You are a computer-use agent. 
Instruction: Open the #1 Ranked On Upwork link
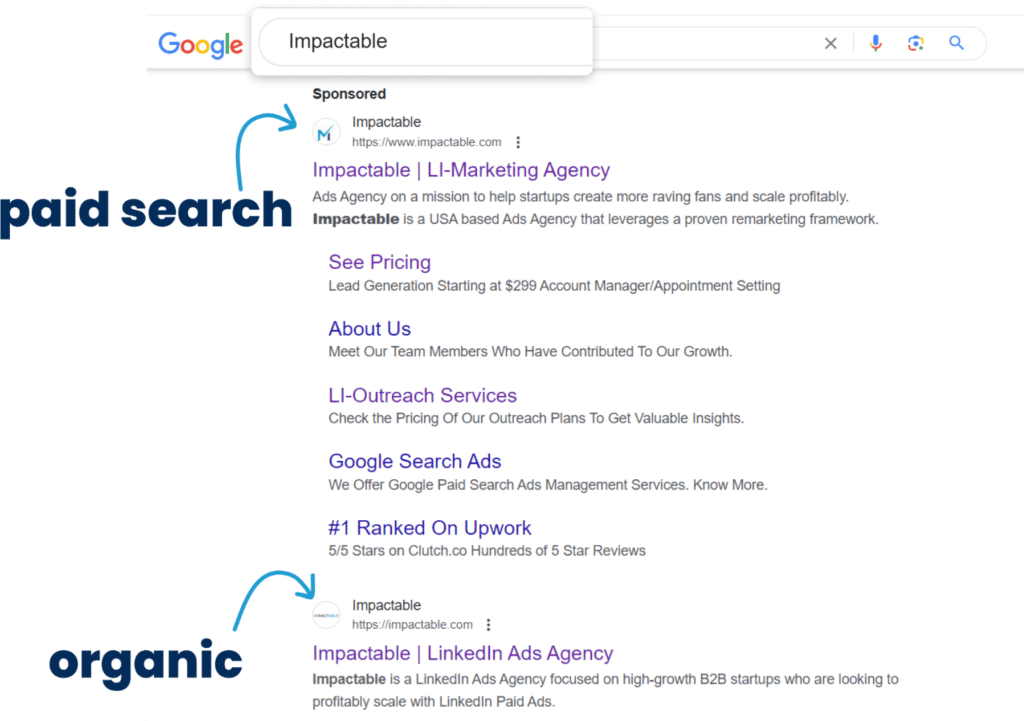(x=429, y=528)
